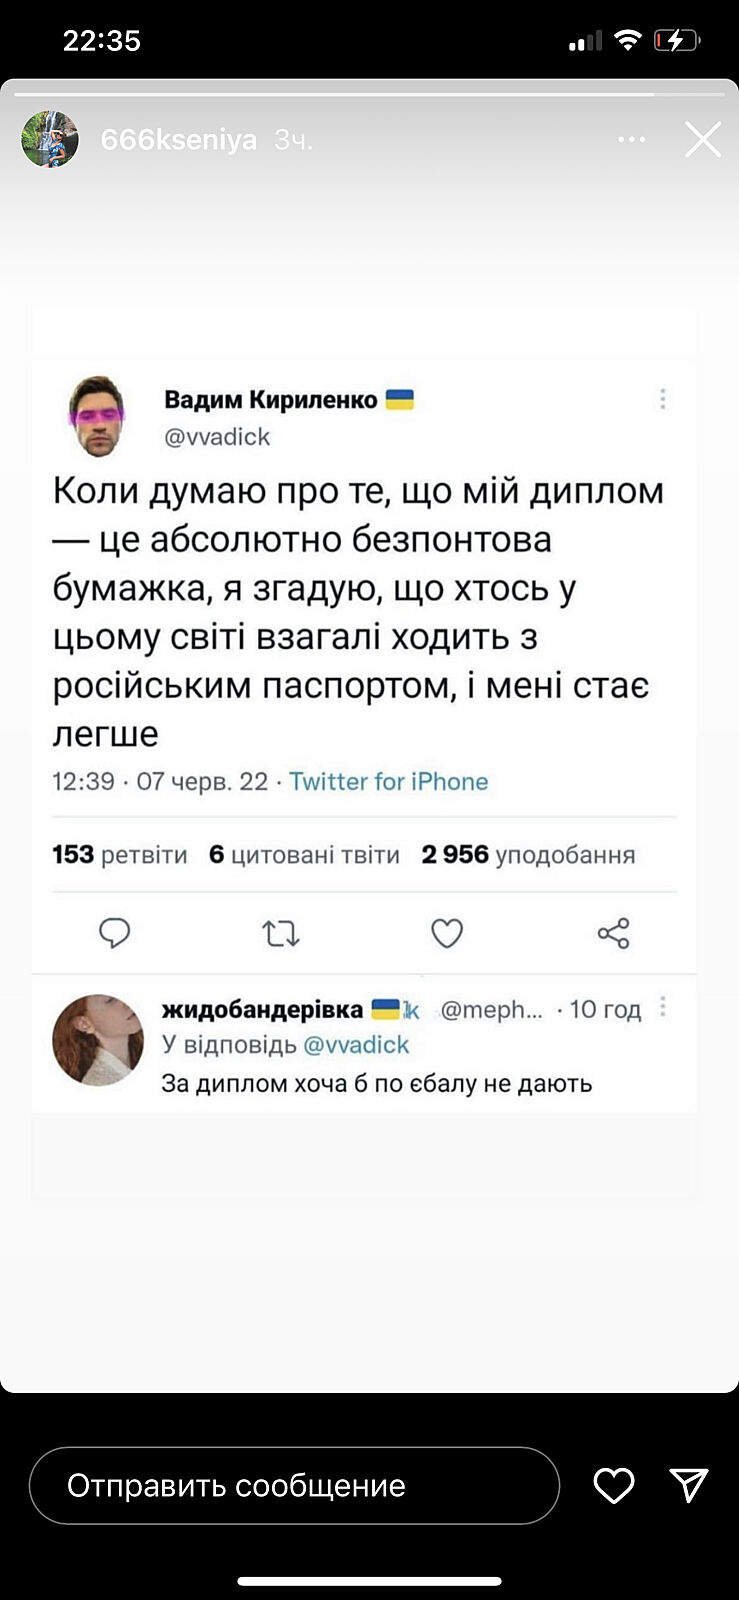Tap the 666kseniya story avatar

[x=50, y=139]
